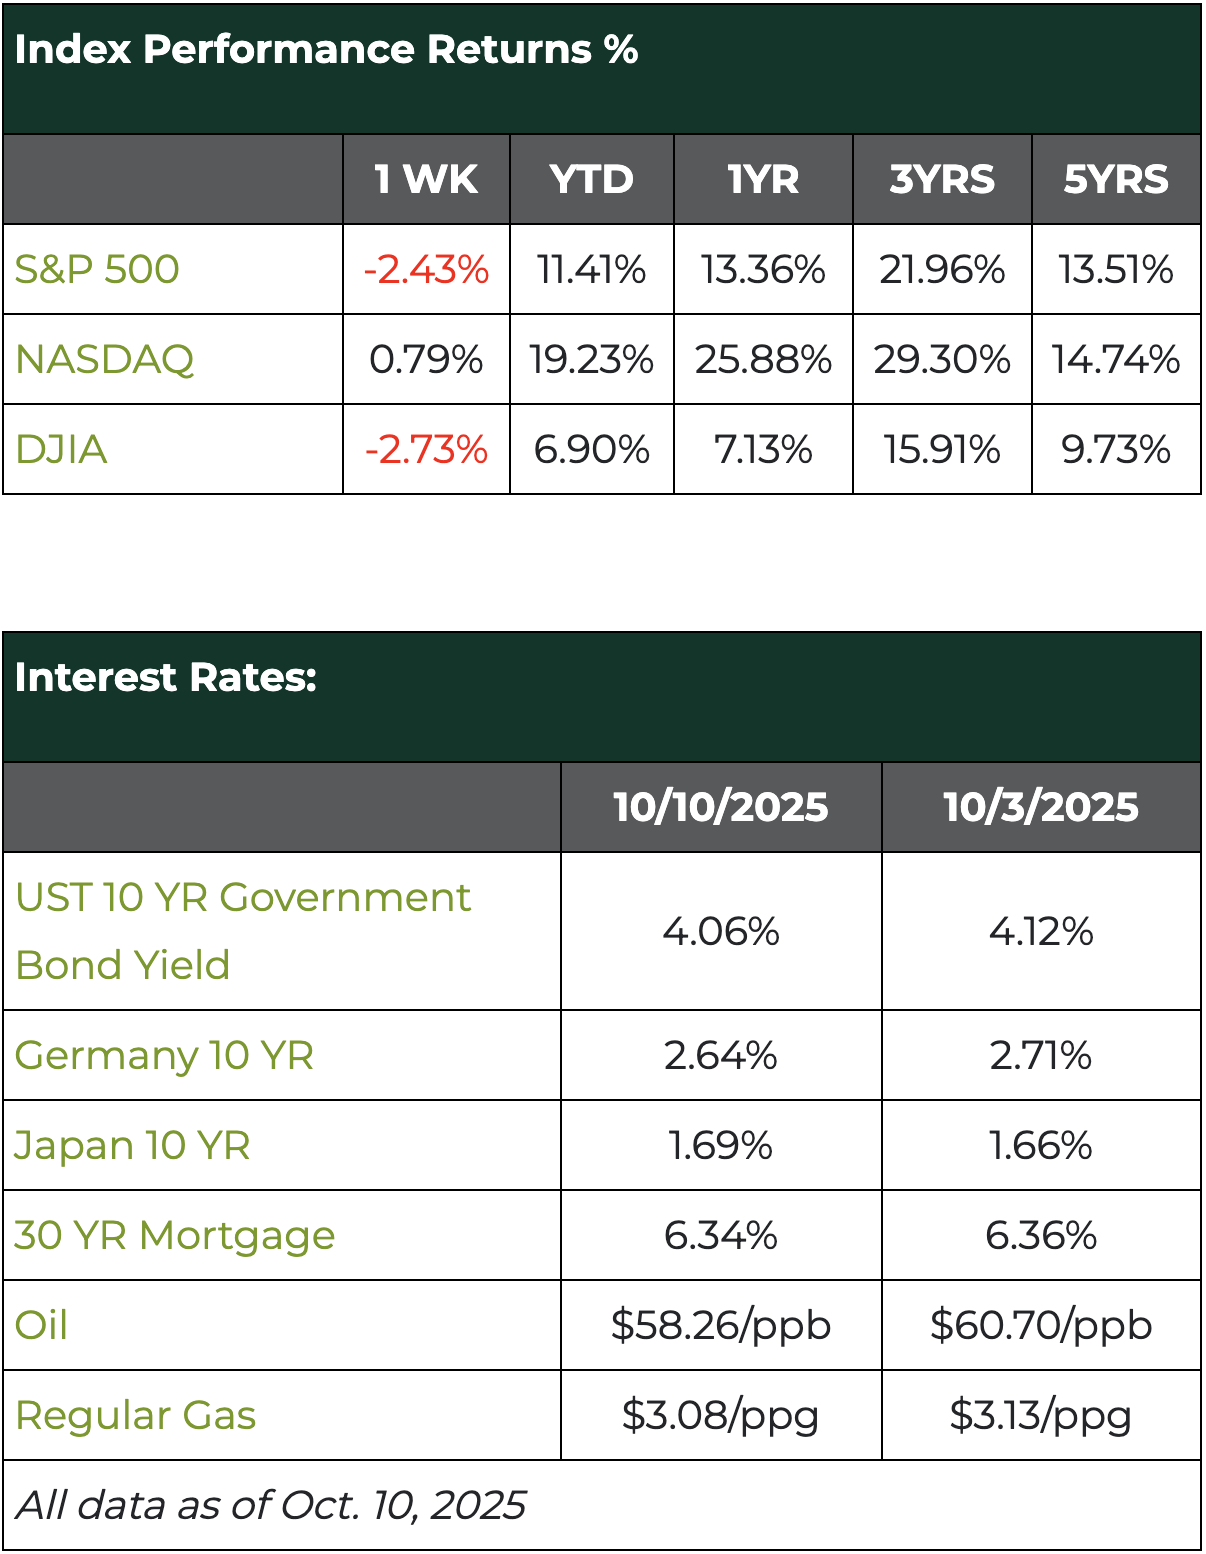
Task: Select the NASDAQ index label
Action: click(104, 359)
